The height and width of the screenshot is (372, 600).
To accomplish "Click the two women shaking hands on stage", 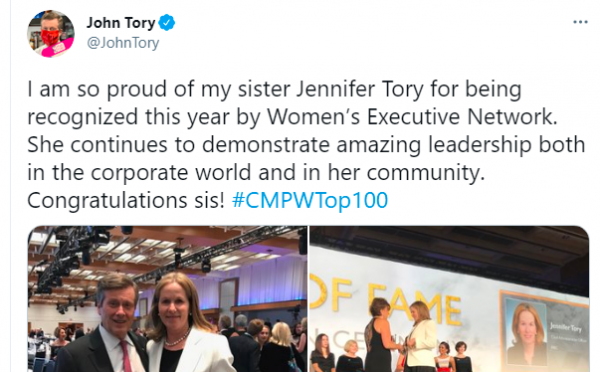I will click(401, 335).
